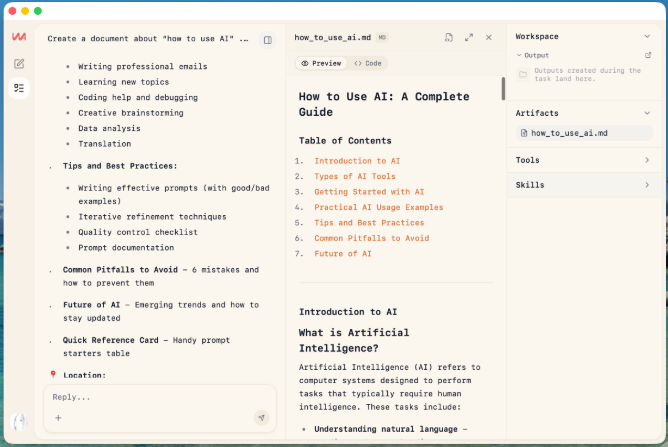
Task: Open the user avatar at sidebar bottom
Action: click(19, 422)
